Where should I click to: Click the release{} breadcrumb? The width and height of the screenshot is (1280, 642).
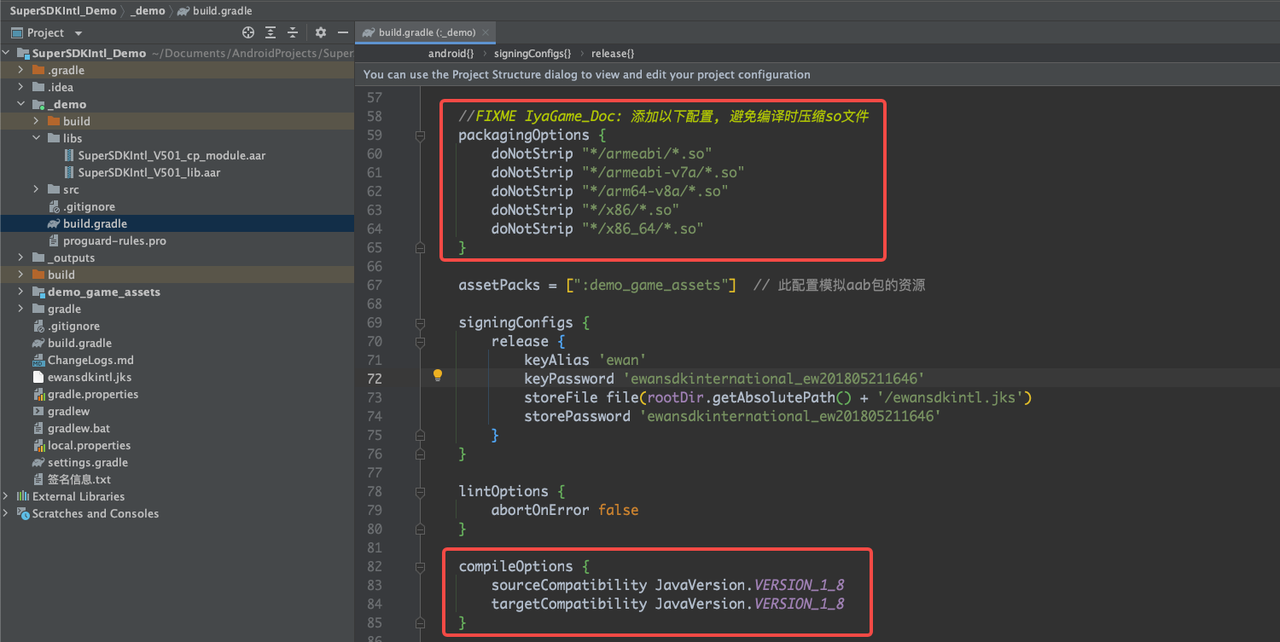pyautogui.click(x=613, y=53)
